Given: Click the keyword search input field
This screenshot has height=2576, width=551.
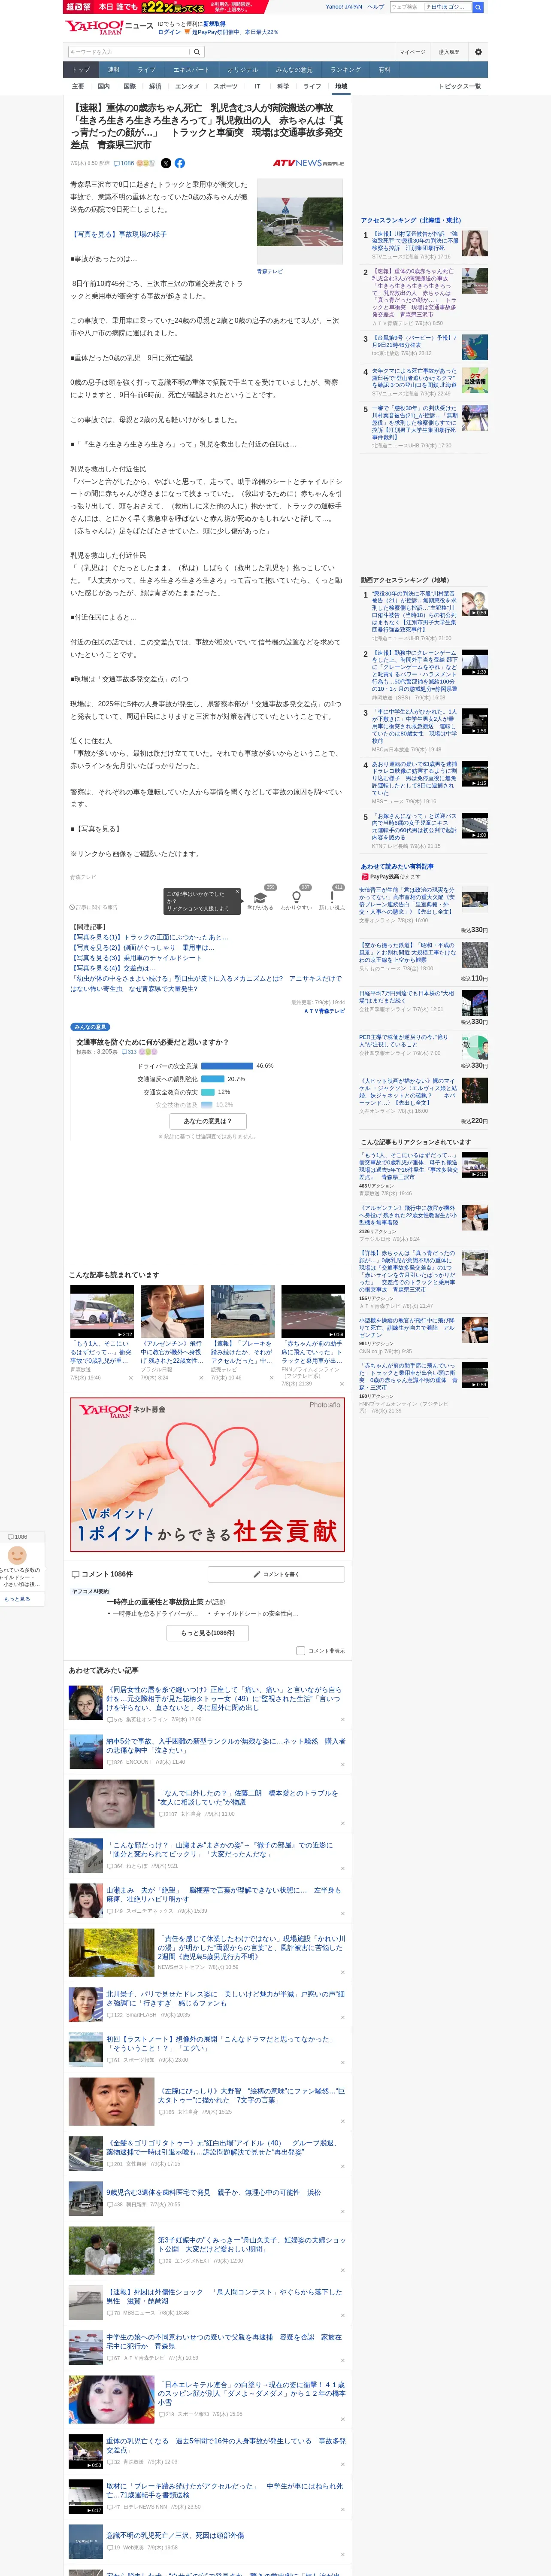Looking at the screenshot, I should pos(129,52).
